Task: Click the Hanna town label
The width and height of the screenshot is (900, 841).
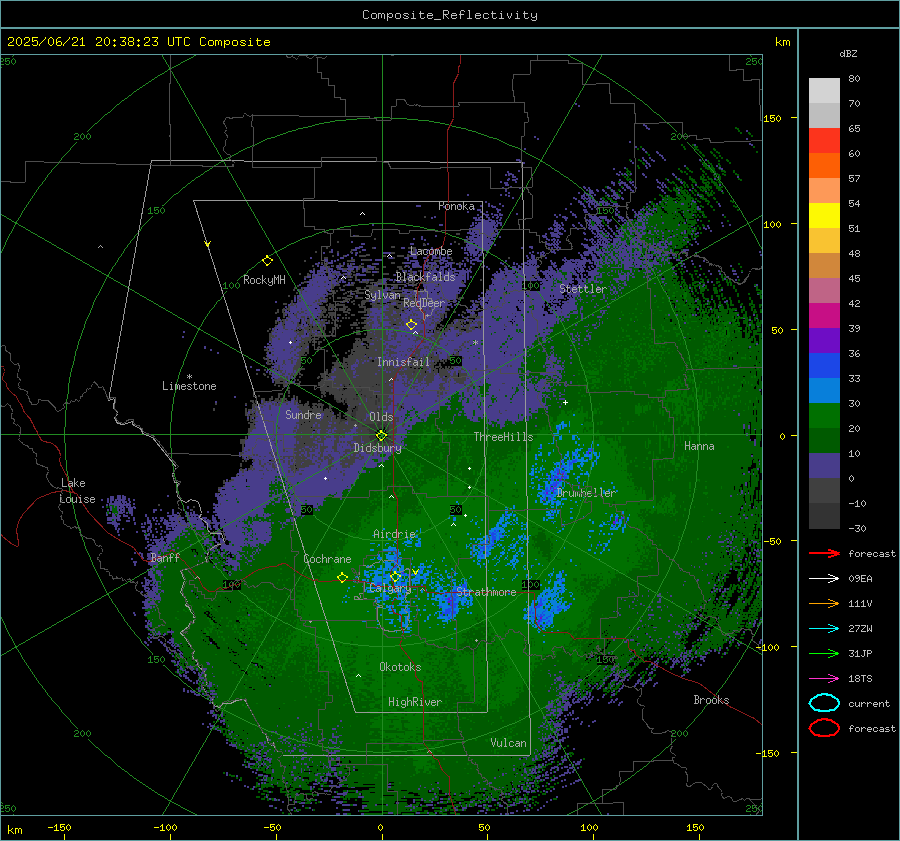Action: pyautogui.click(x=699, y=446)
